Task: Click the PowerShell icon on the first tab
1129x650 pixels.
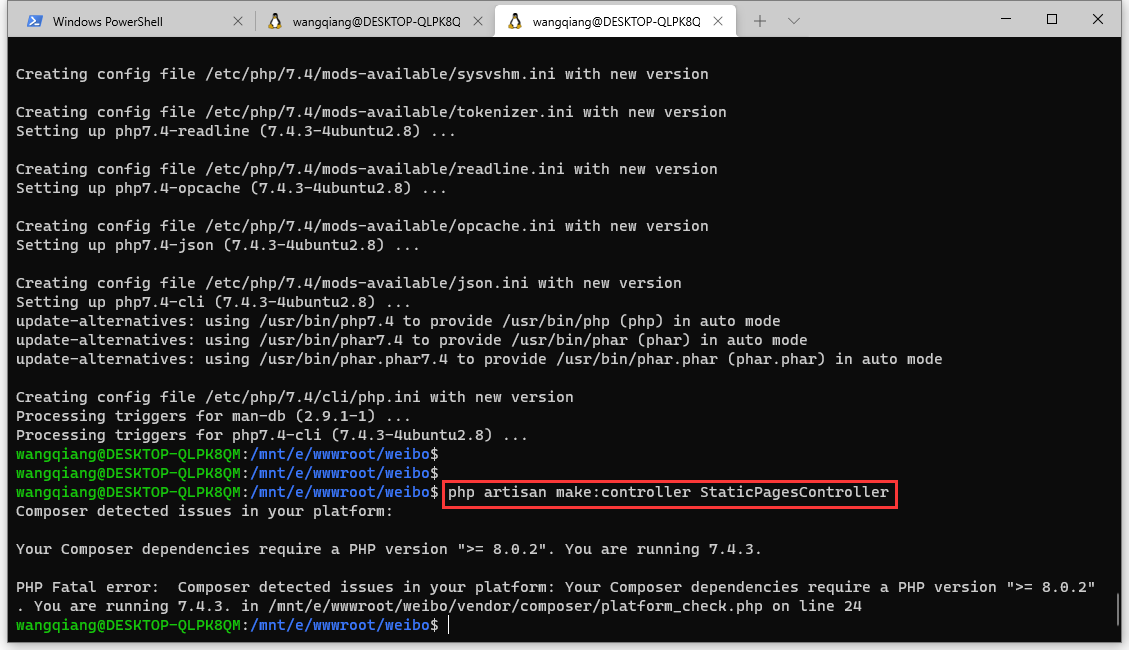Action: tap(34, 21)
